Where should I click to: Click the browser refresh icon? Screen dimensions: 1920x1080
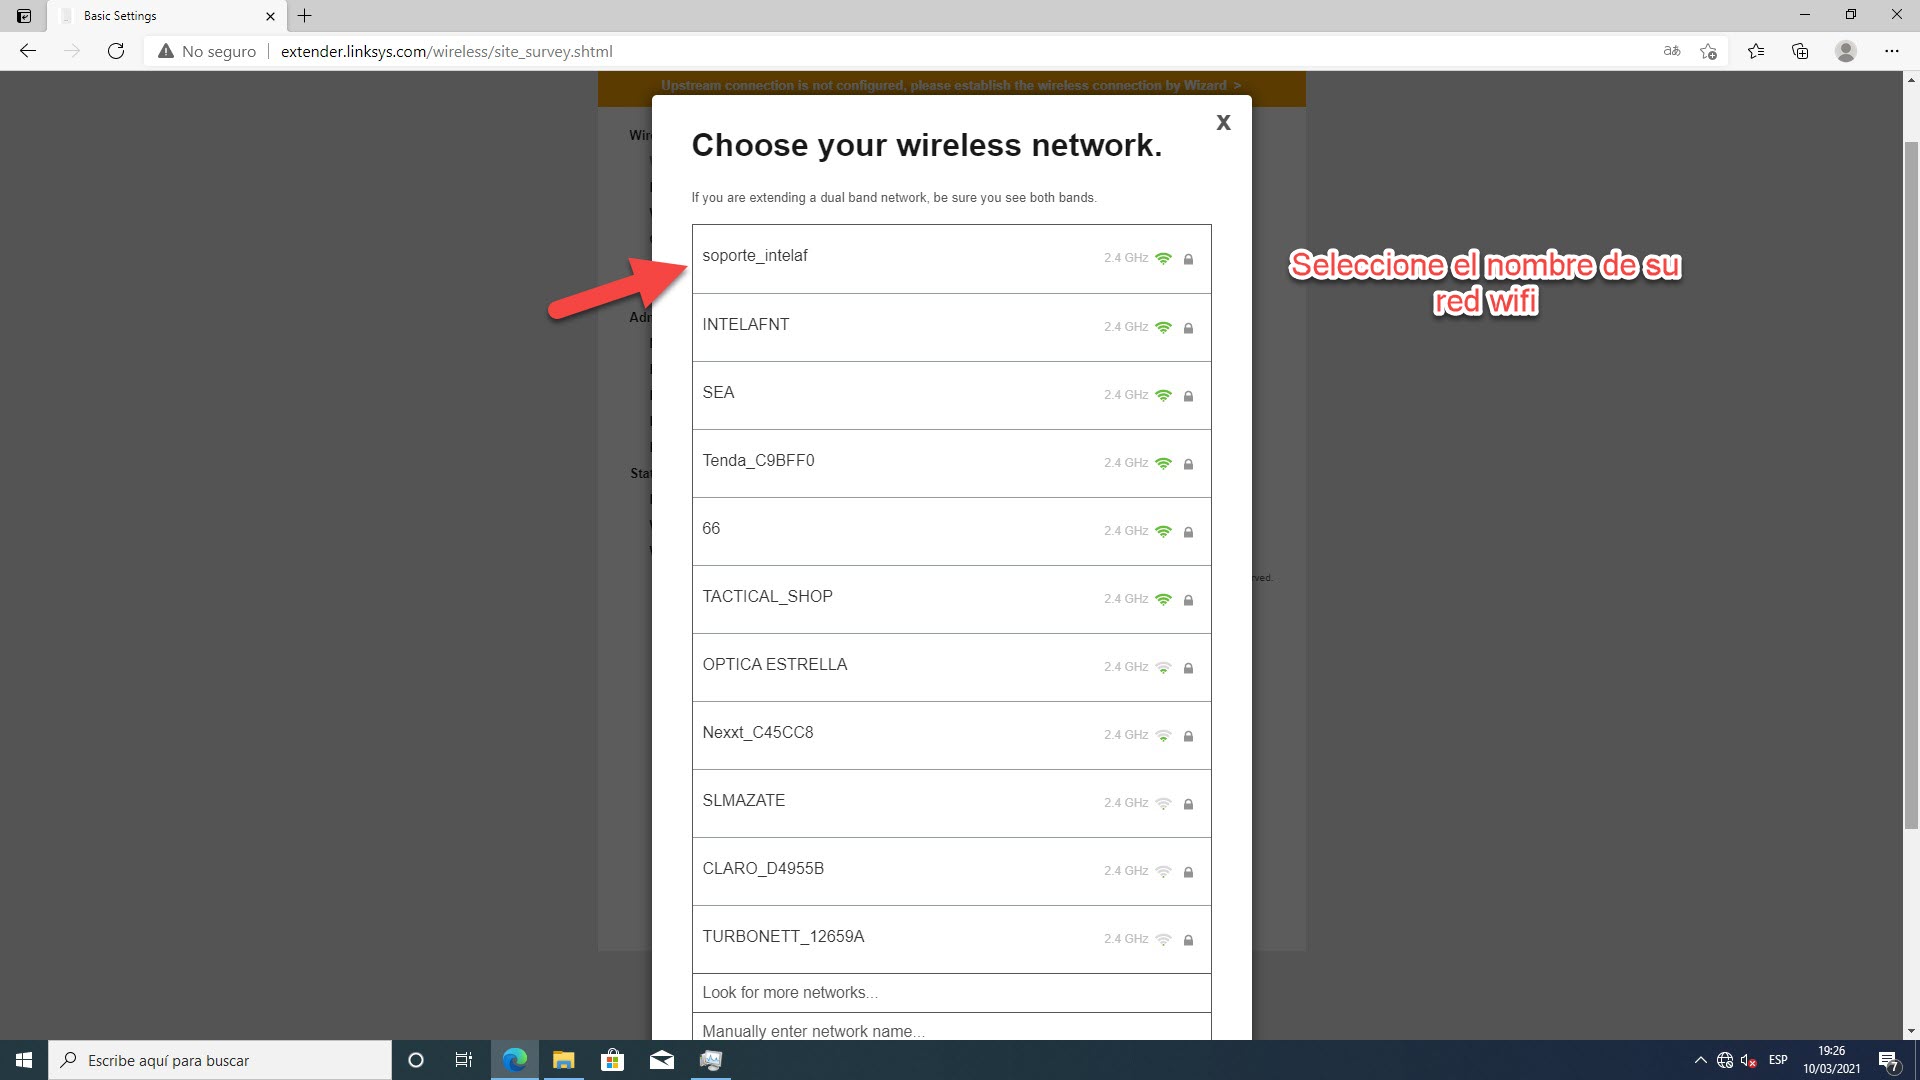[x=116, y=51]
